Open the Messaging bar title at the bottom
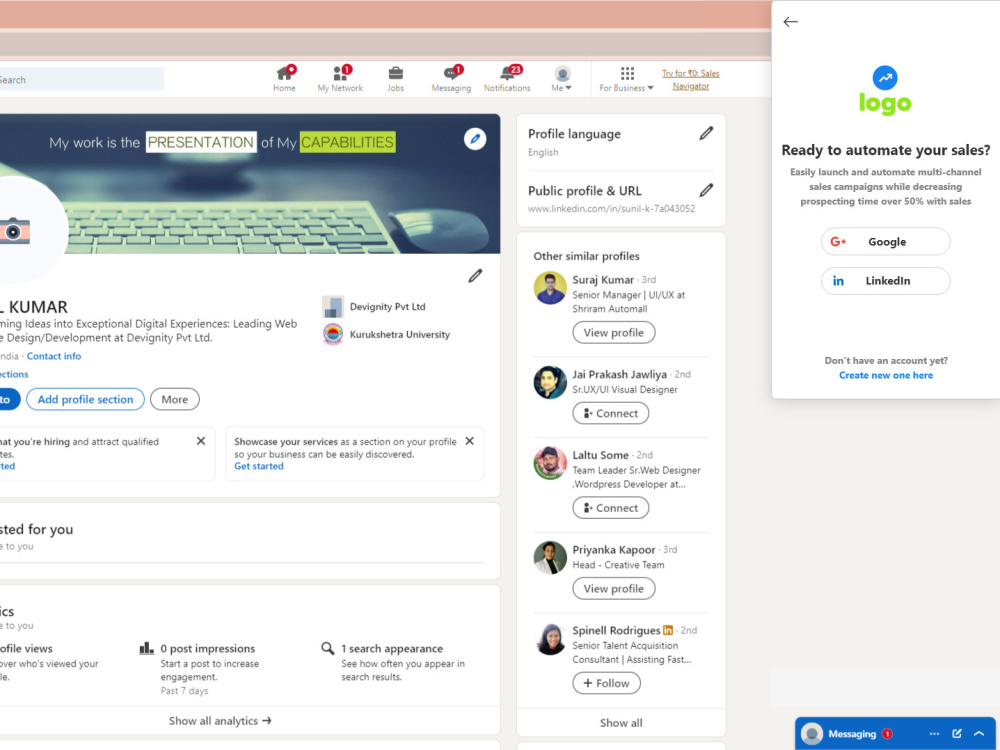Image resolution: width=1000 pixels, height=750 pixels. (x=852, y=734)
